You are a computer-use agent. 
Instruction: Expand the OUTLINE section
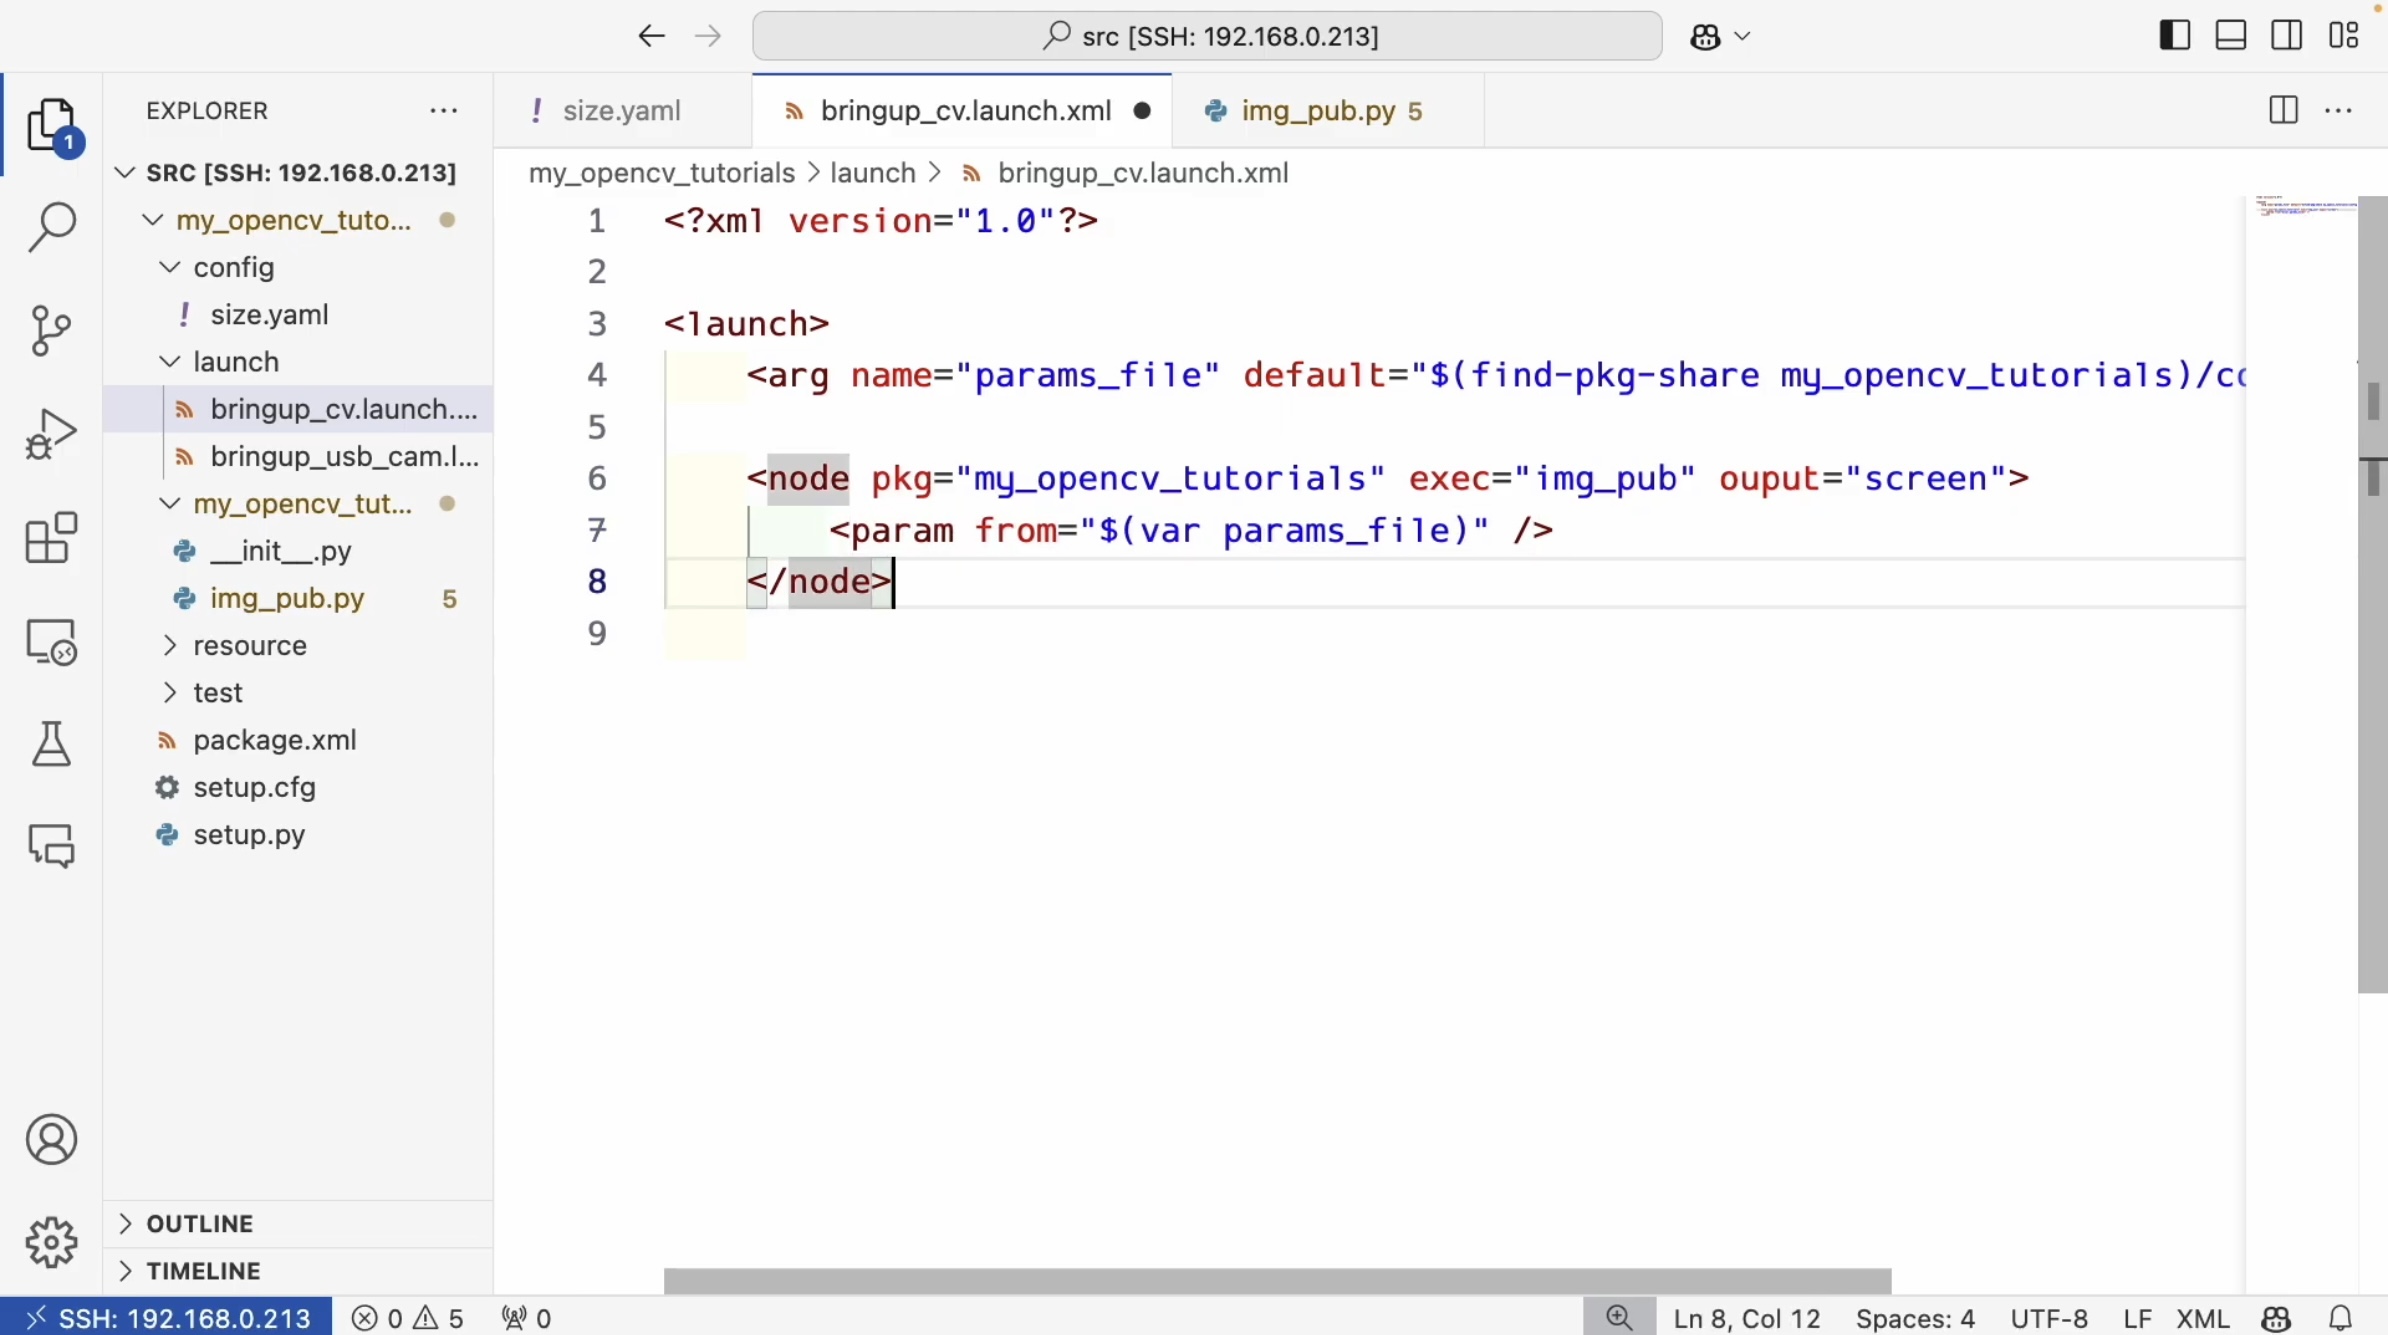point(200,1223)
